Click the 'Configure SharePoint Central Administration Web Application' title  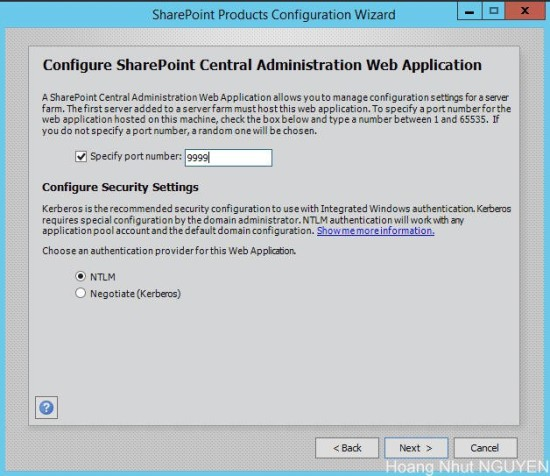click(x=262, y=65)
